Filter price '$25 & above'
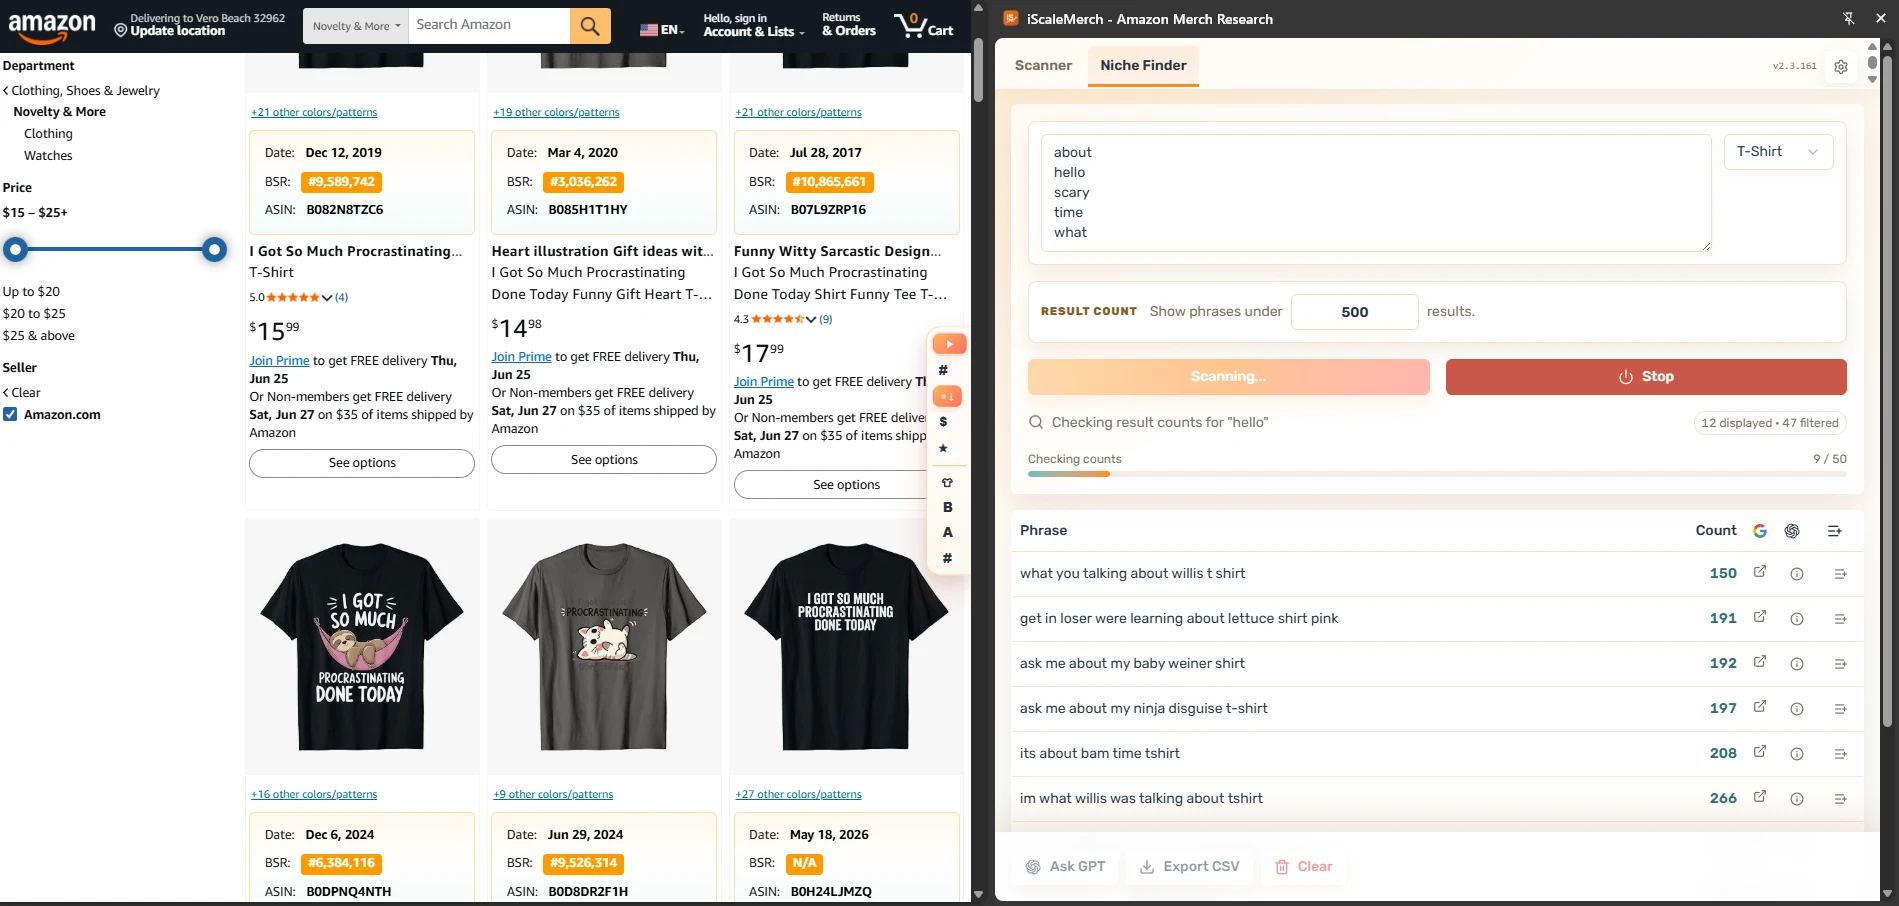Image resolution: width=1899 pixels, height=906 pixels. [x=39, y=336]
